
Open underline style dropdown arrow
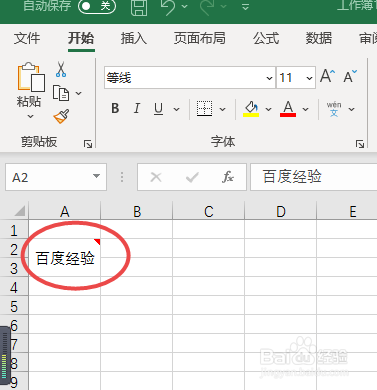pos(177,109)
